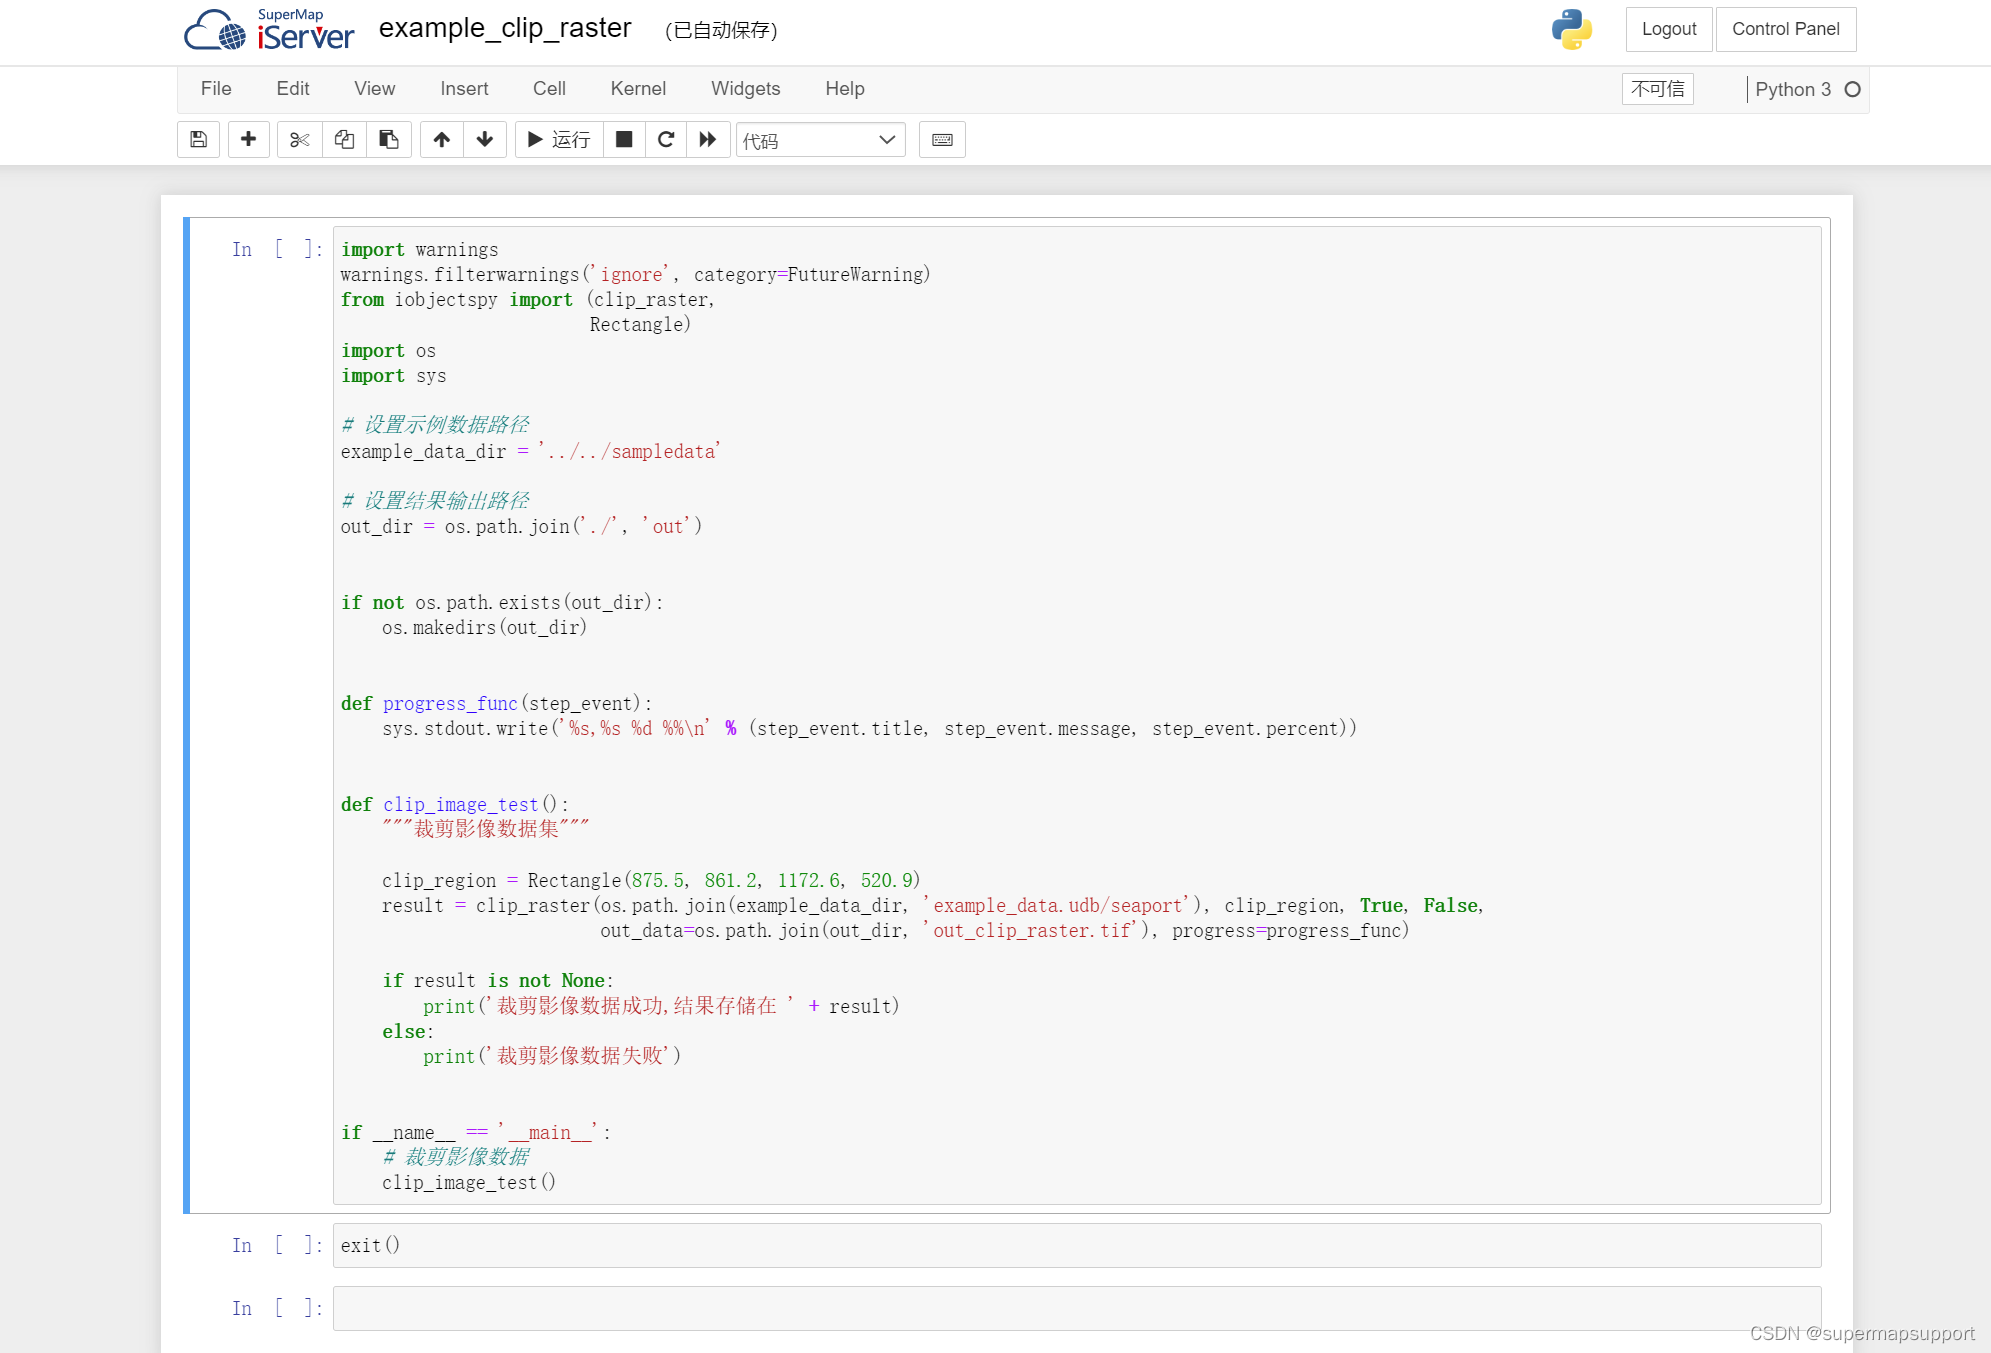Click the 'def clip_image_test' line
Viewport: 1991px width, 1353px height.
(455, 804)
